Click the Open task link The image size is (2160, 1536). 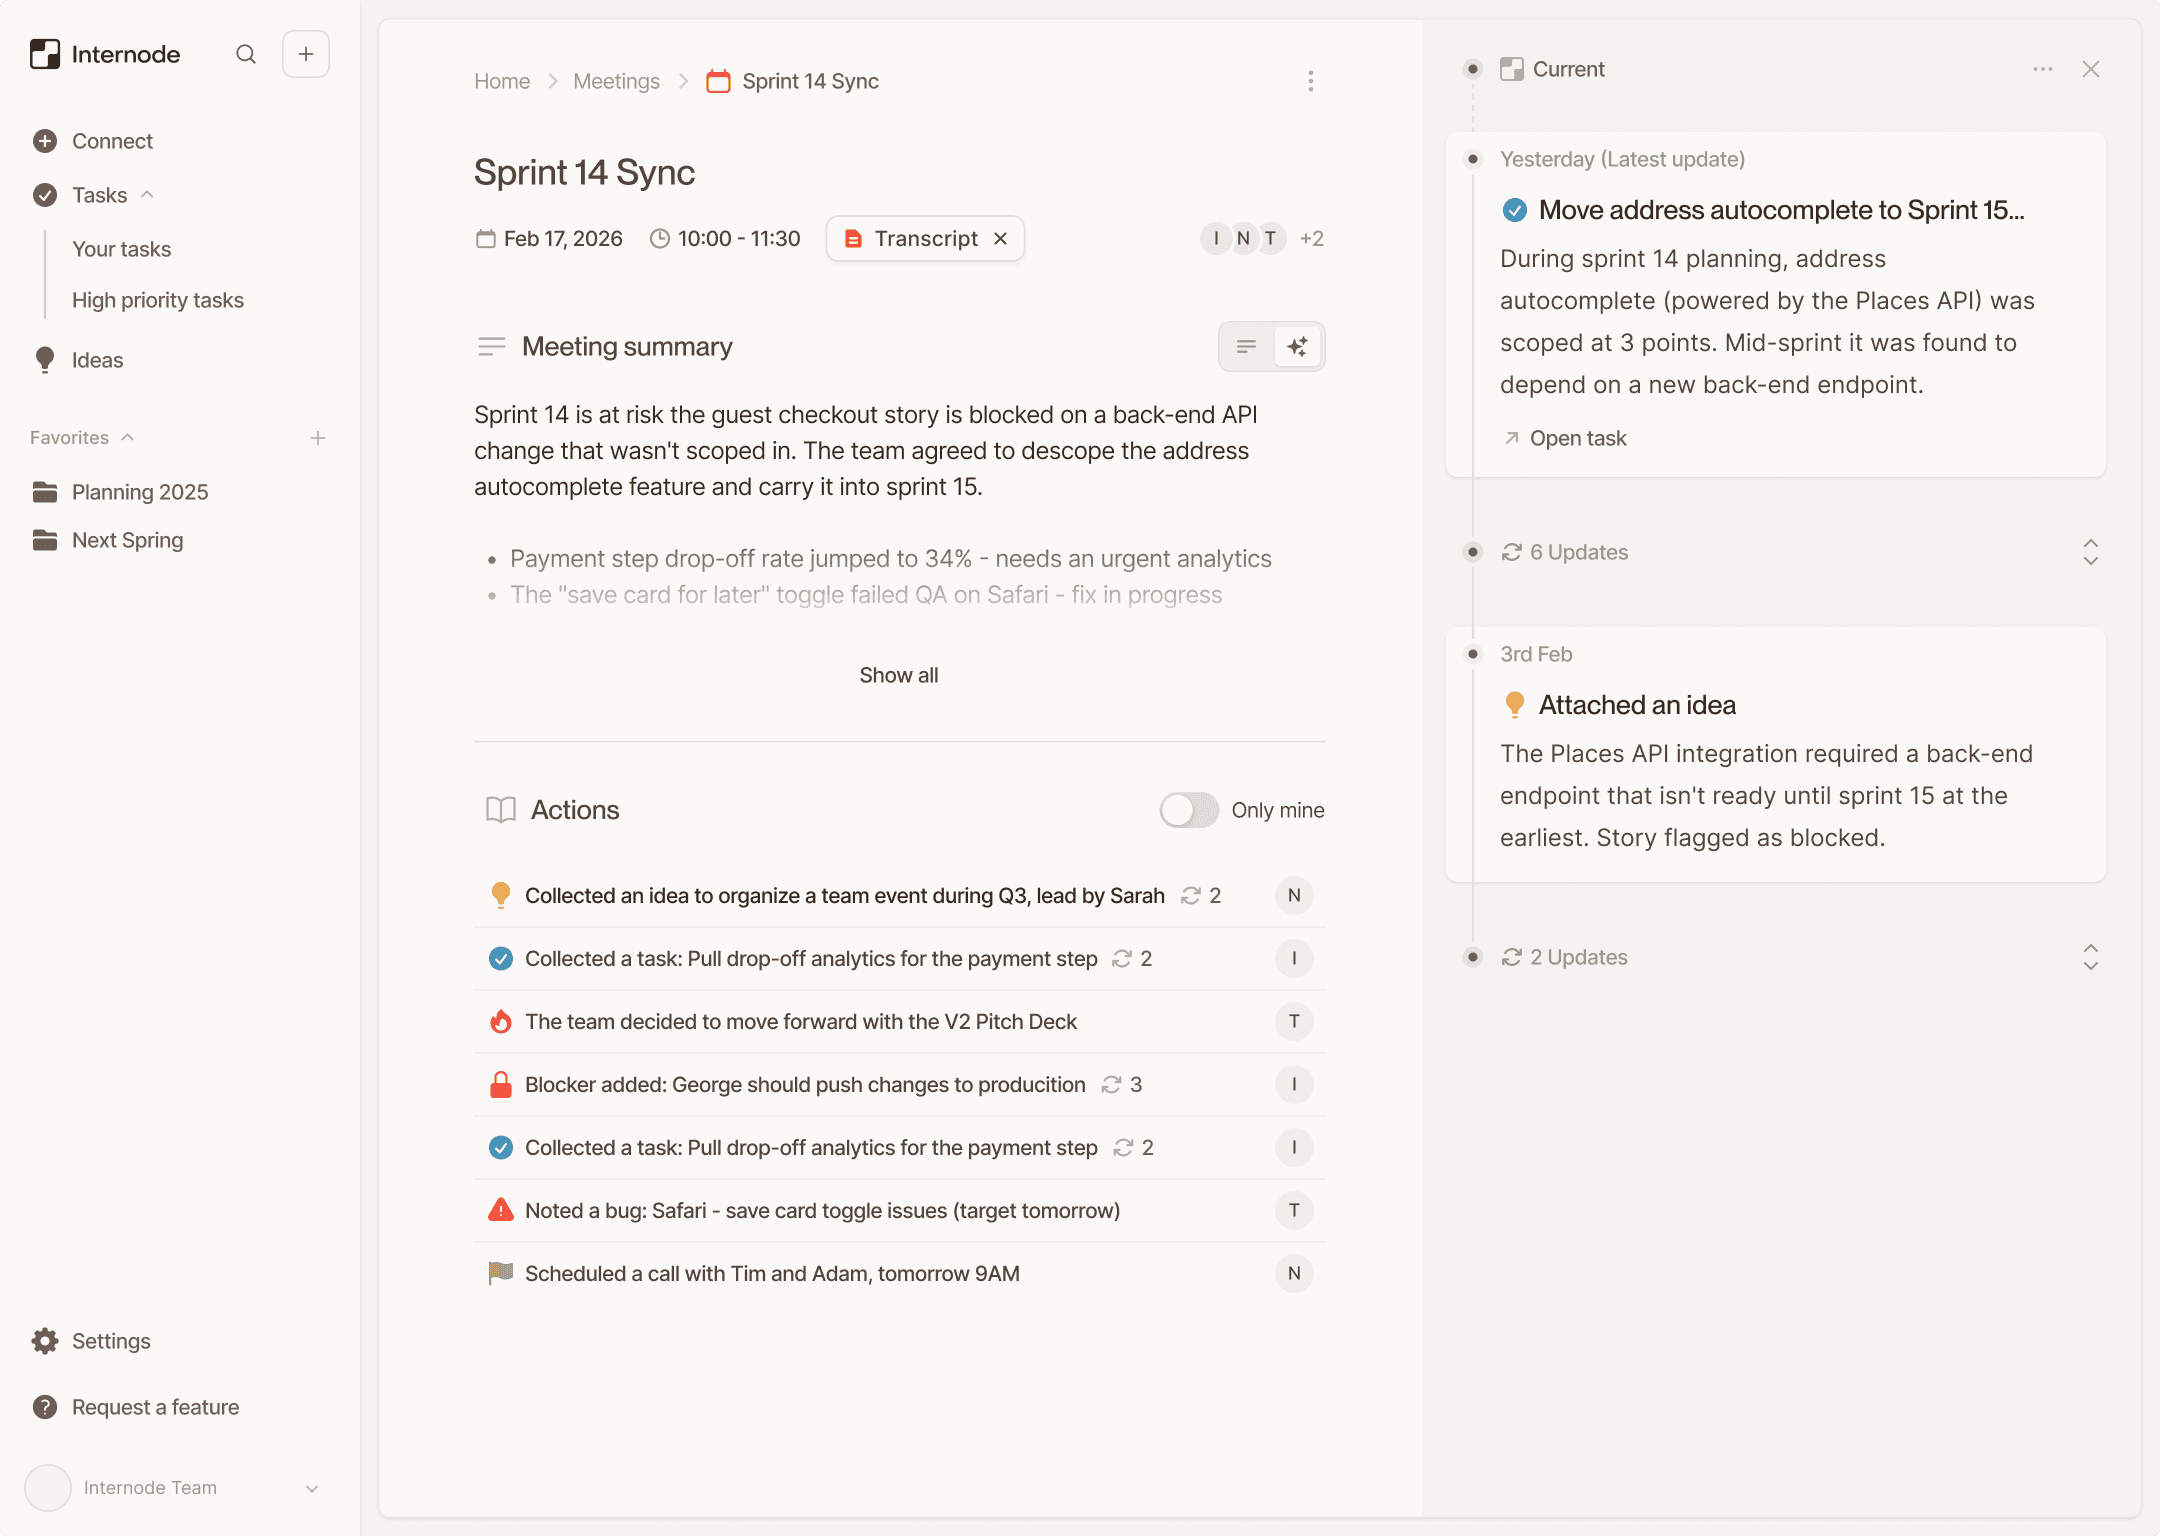(1577, 438)
